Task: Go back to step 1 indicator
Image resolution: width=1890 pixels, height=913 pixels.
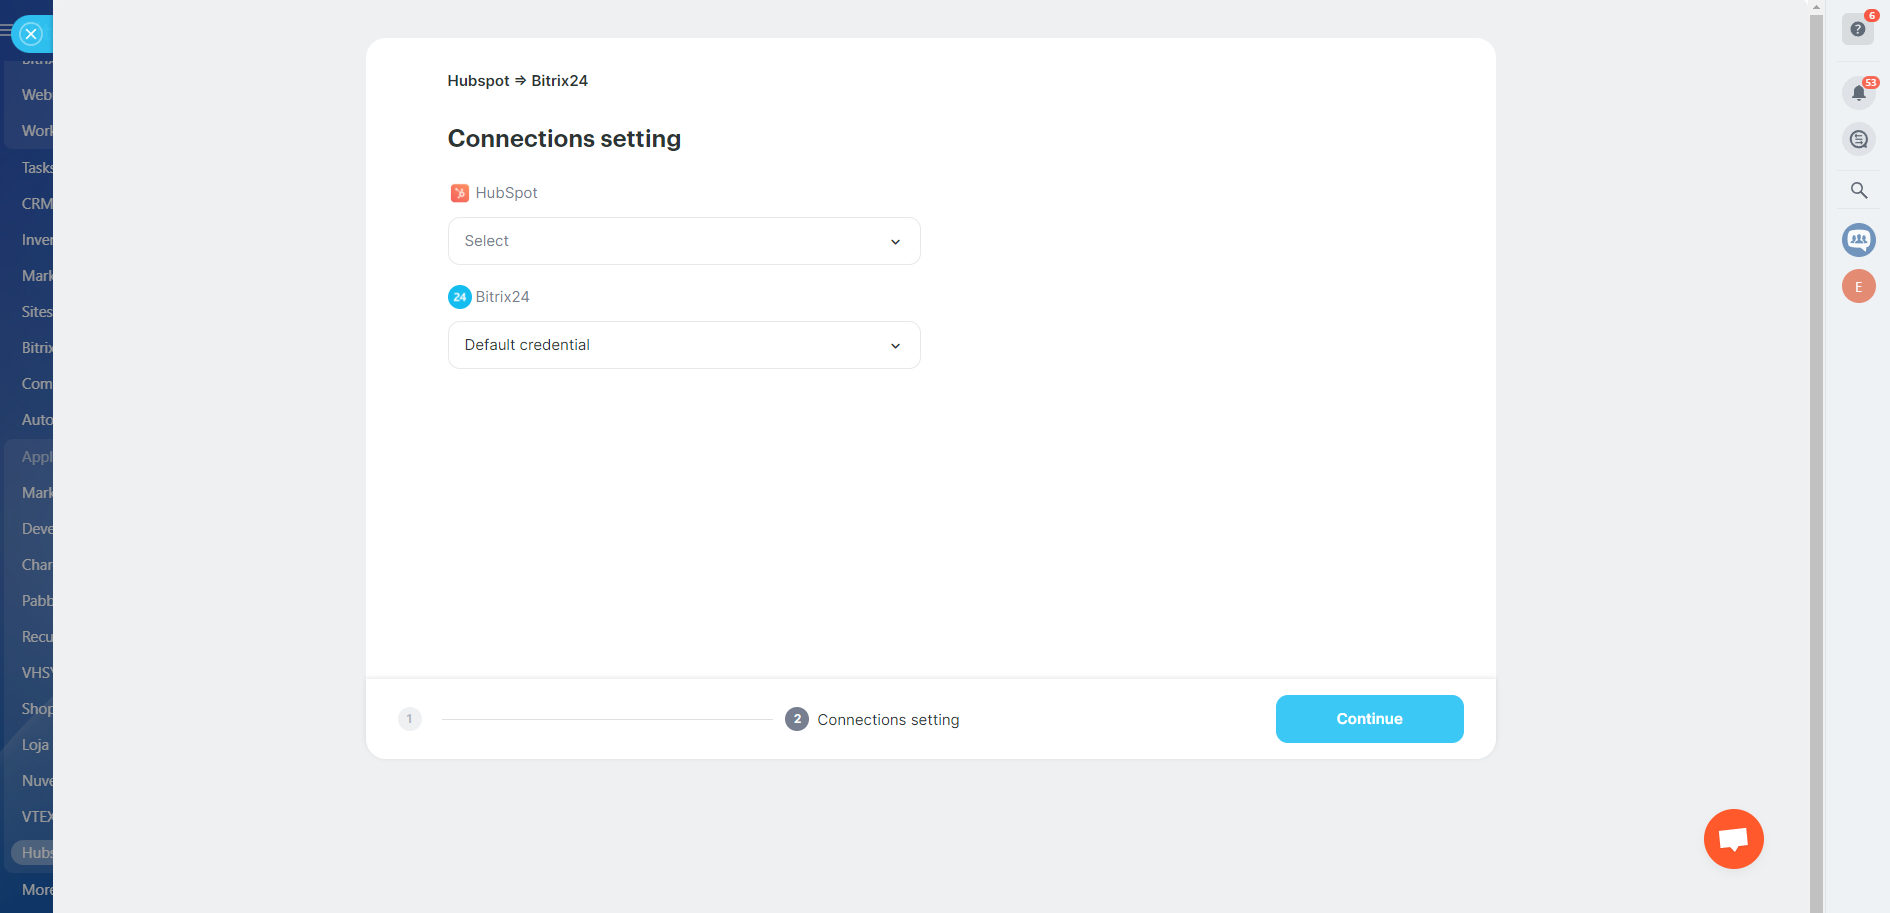Action: 409,719
